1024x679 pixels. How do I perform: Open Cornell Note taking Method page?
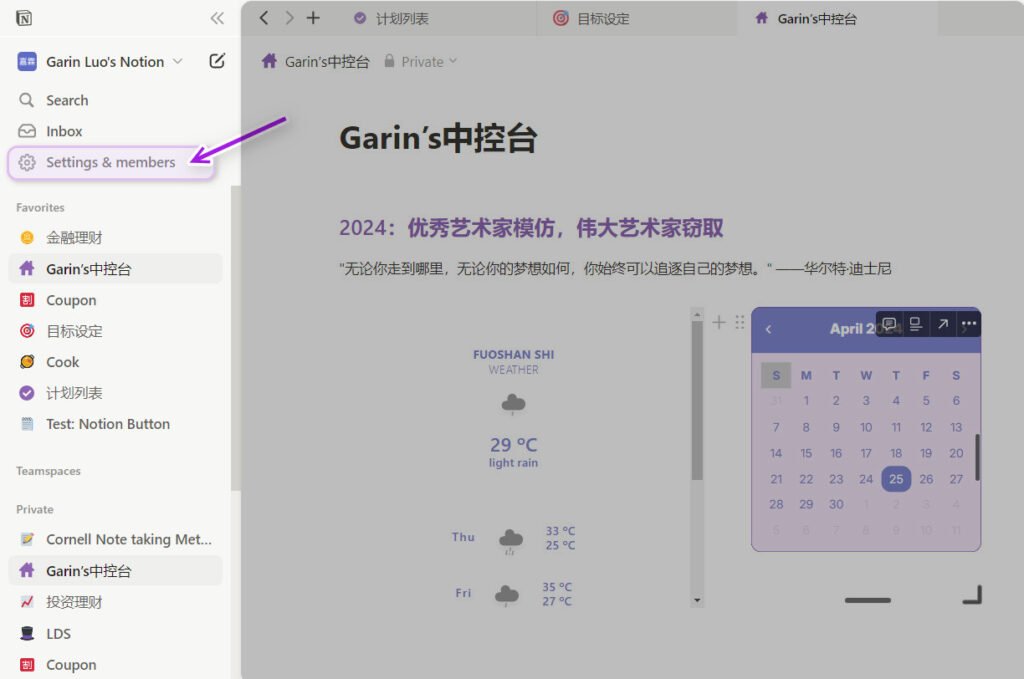point(116,539)
